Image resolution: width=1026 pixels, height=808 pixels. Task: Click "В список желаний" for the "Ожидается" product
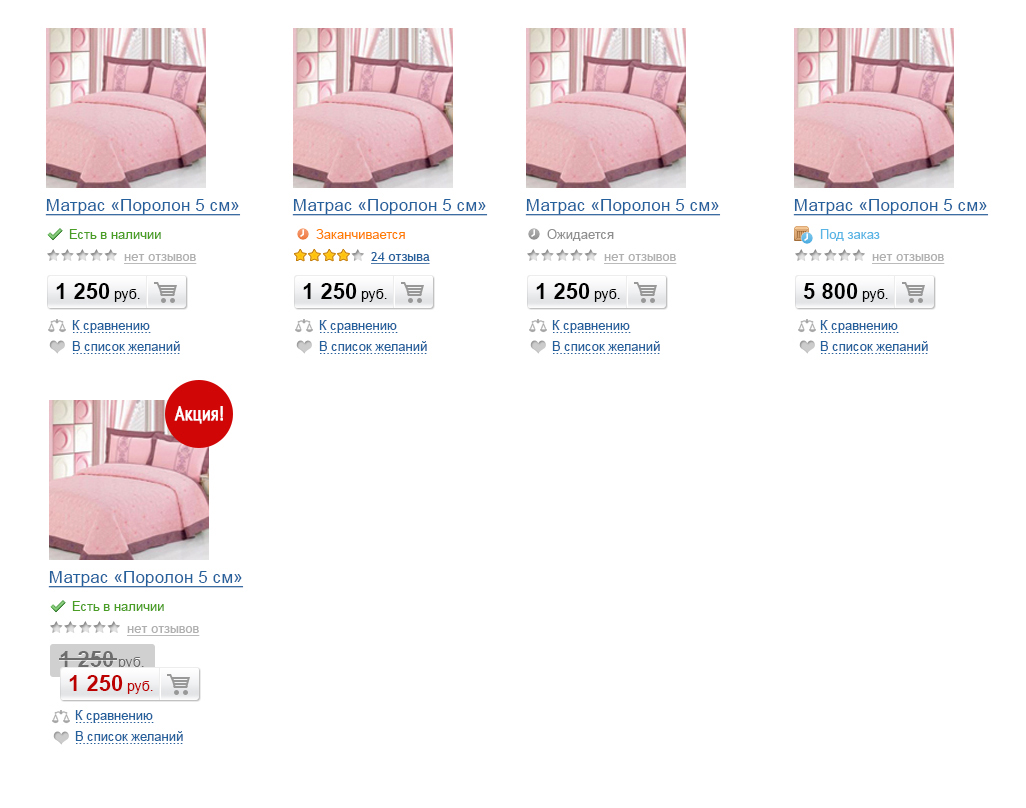pyautogui.click(x=605, y=347)
